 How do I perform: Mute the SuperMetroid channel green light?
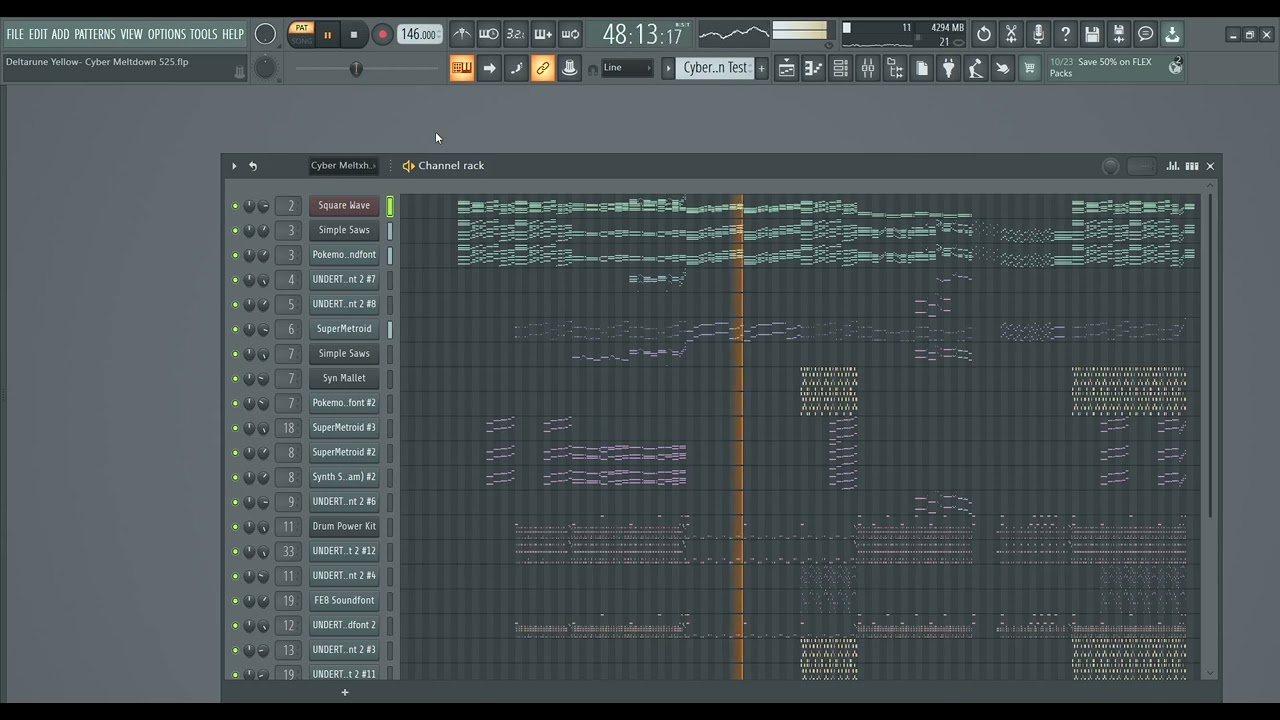pos(235,329)
